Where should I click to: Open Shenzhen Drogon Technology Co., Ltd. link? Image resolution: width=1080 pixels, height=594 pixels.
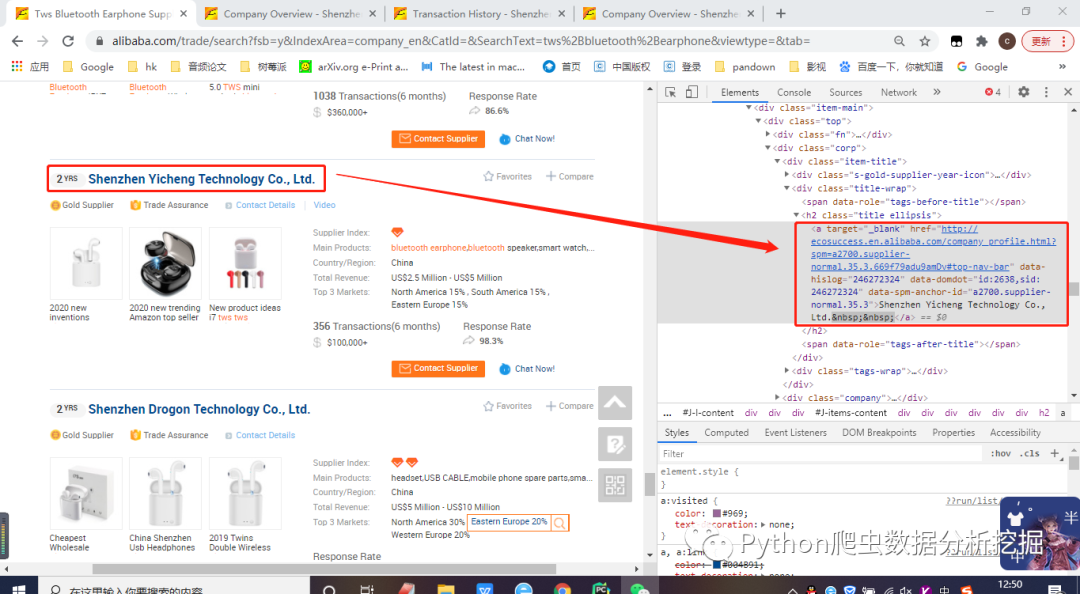click(199, 409)
